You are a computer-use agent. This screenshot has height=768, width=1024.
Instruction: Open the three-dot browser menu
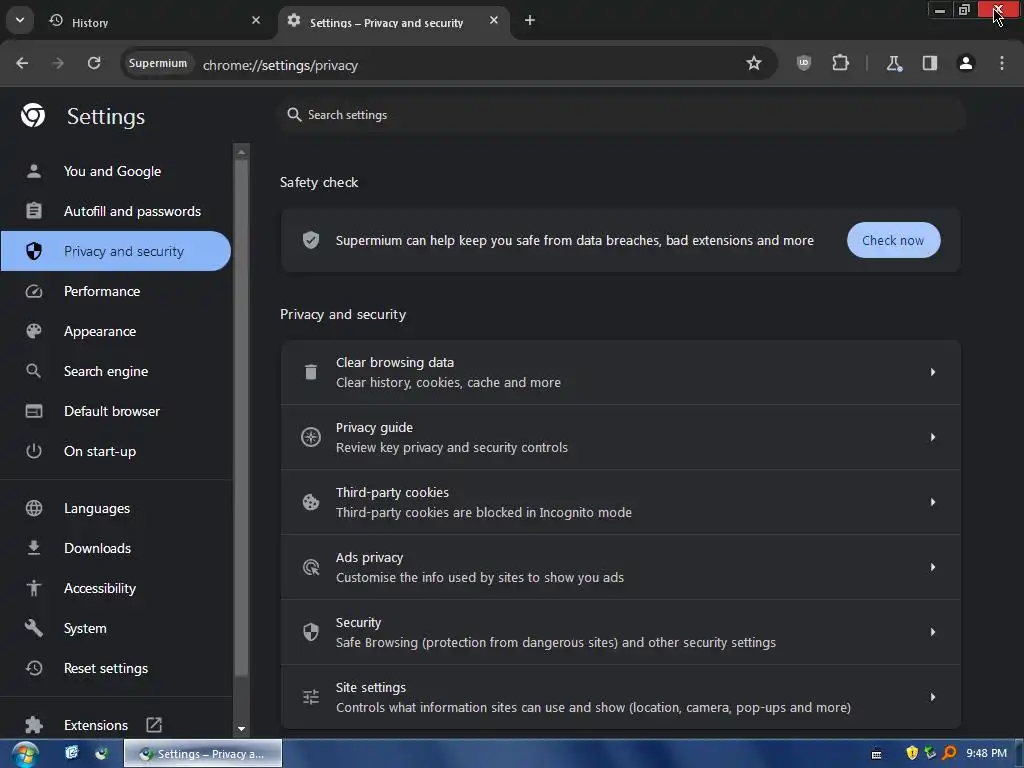coord(1002,63)
